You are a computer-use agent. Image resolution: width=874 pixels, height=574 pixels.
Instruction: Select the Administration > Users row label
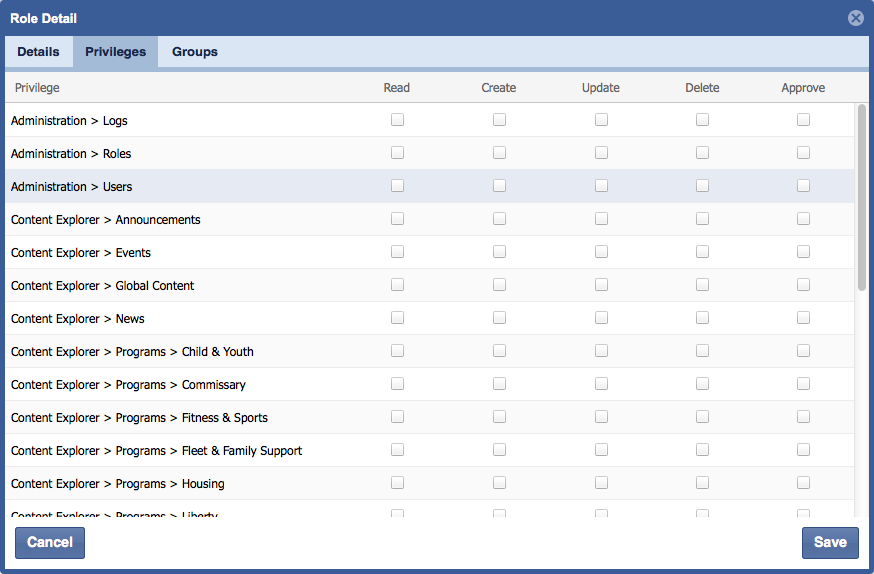click(71, 187)
